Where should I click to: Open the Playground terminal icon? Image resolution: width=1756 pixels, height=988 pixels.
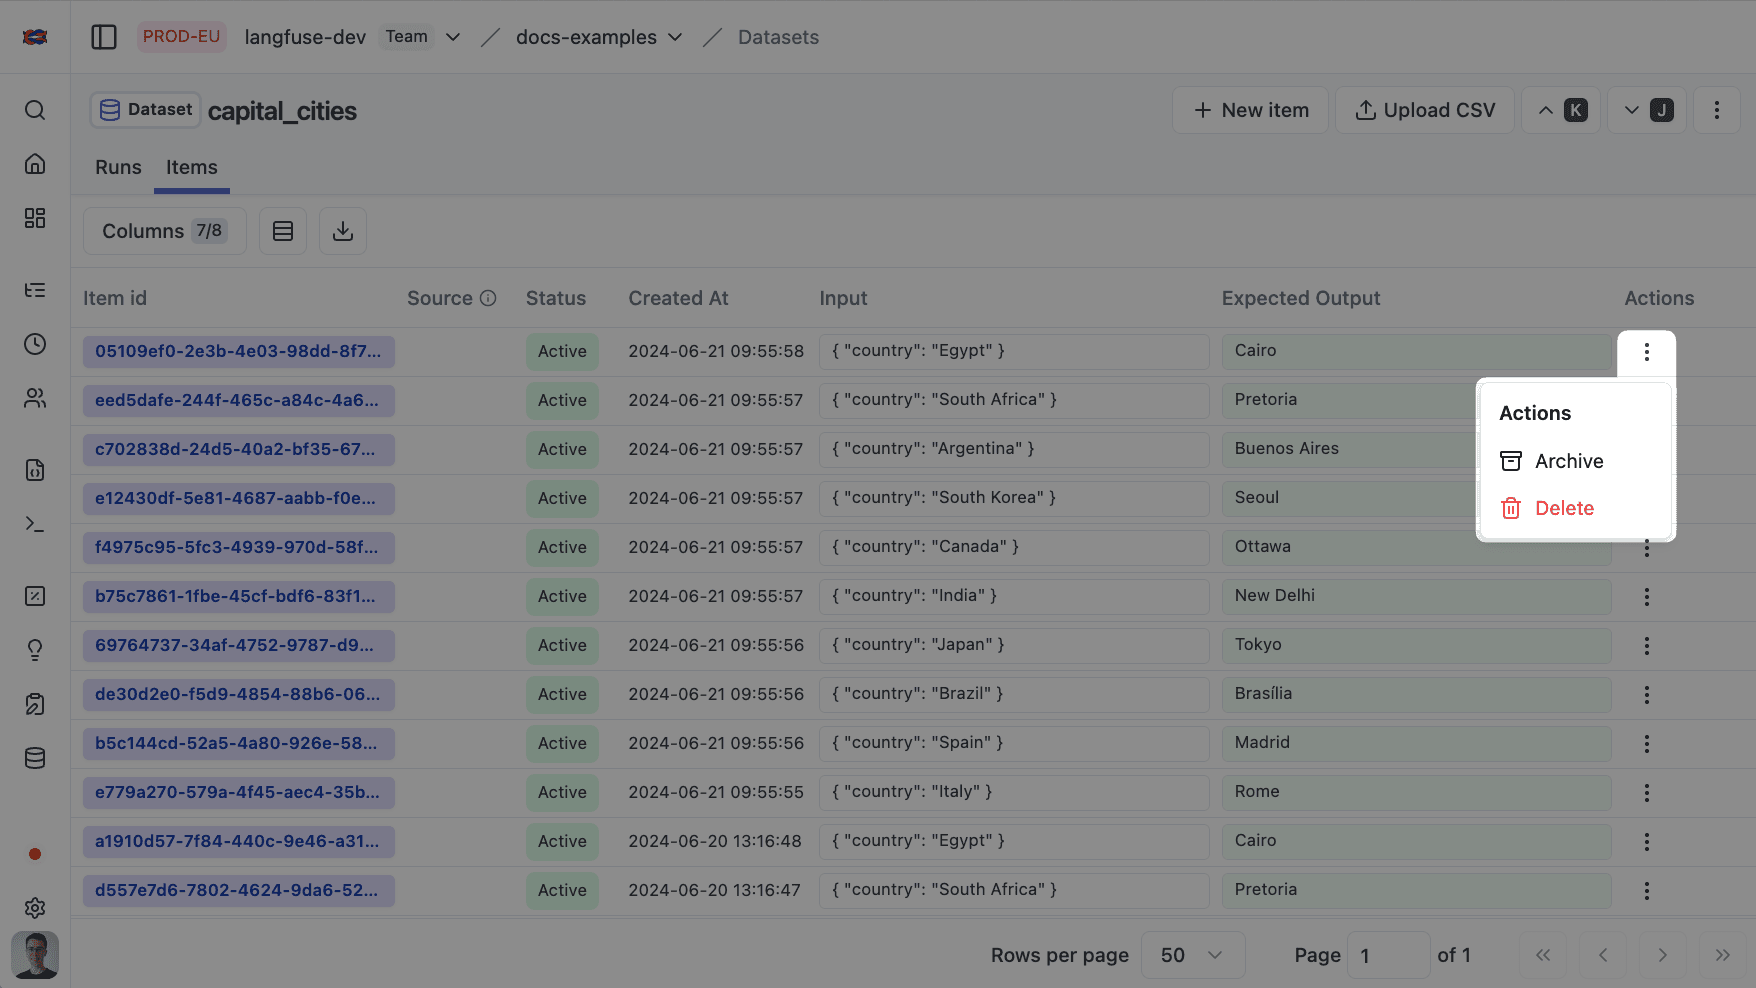point(35,524)
